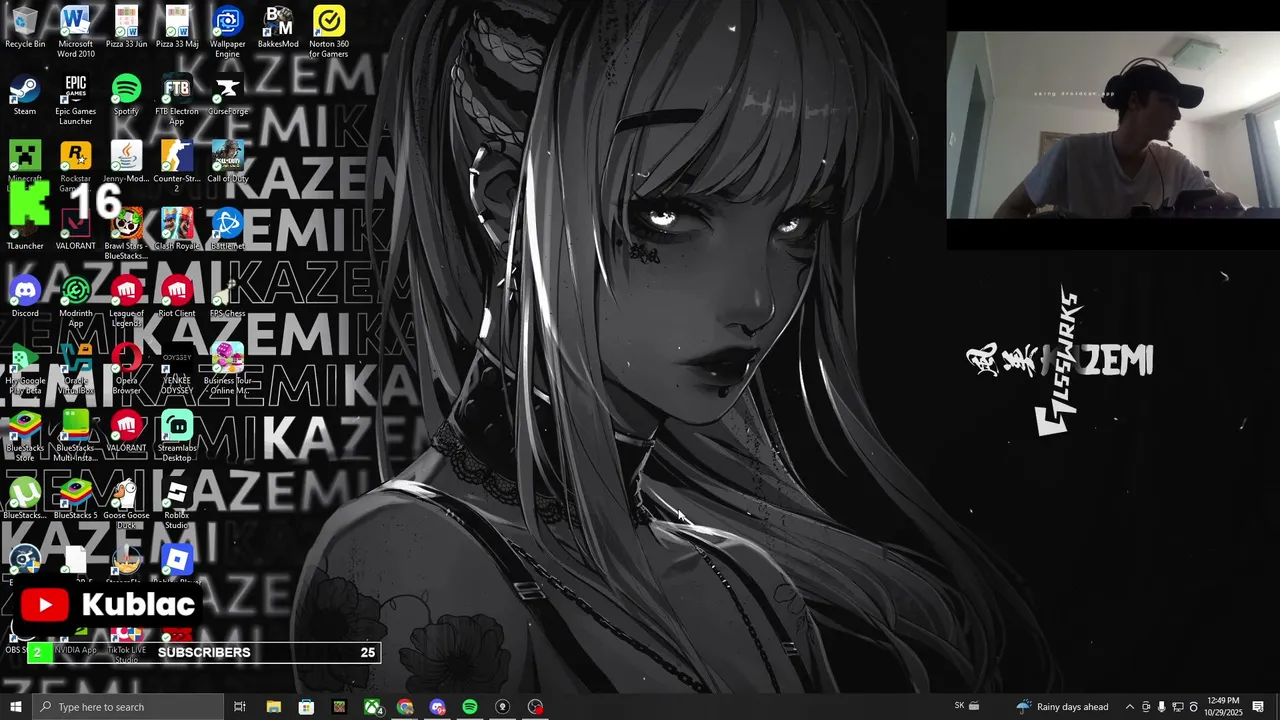Click the taskbar search box

(x=128, y=707)
